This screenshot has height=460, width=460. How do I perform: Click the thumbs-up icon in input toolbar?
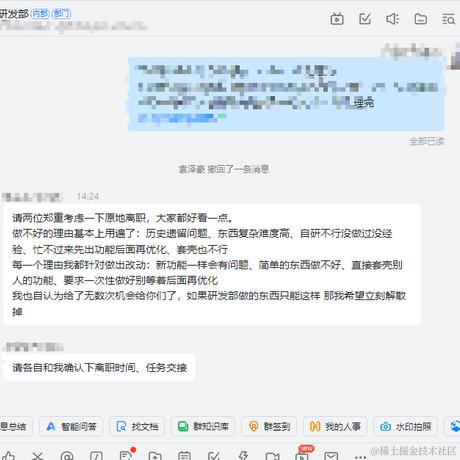pyautogui.click(x=8, y=456)
